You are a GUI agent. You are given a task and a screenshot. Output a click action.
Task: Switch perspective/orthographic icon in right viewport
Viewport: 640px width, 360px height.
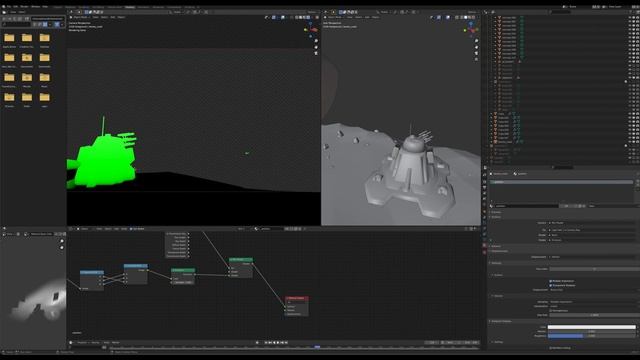(476, 59)
